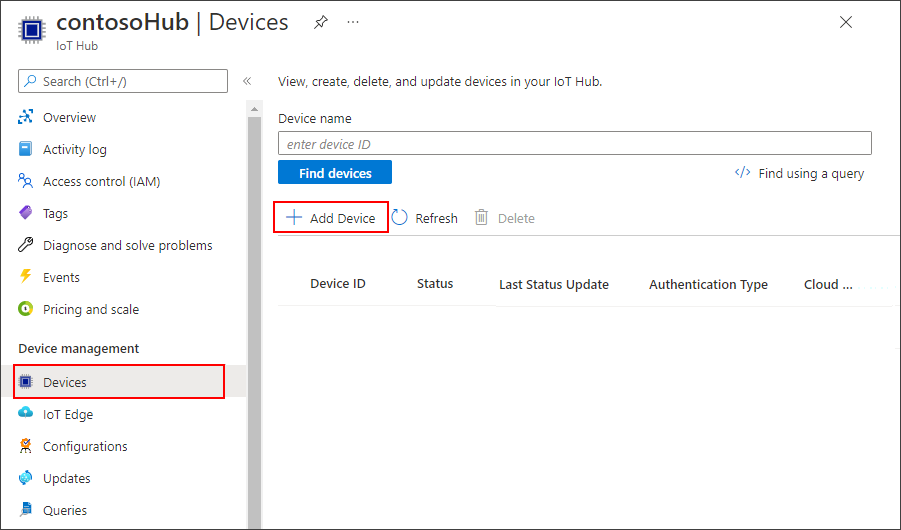
Task: Open the Pricing and scale icon
Action: tap(26, 309)
